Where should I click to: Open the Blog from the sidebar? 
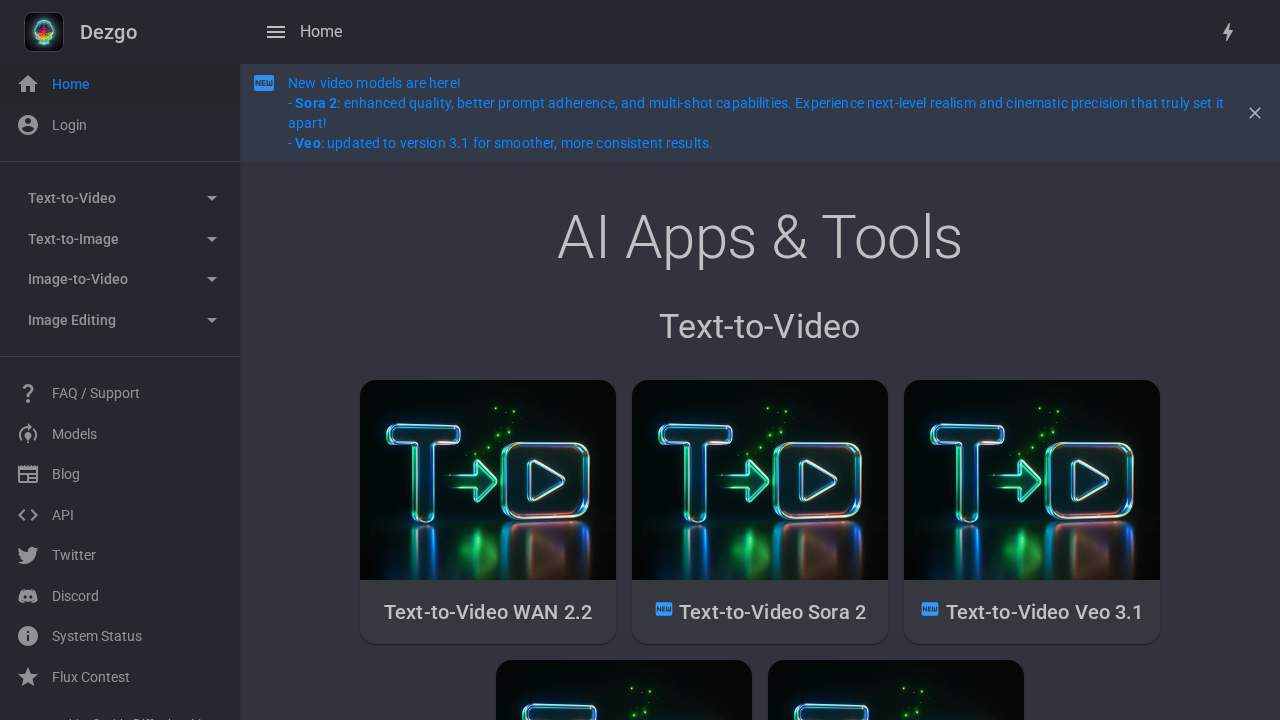click(x=66, y=474)
